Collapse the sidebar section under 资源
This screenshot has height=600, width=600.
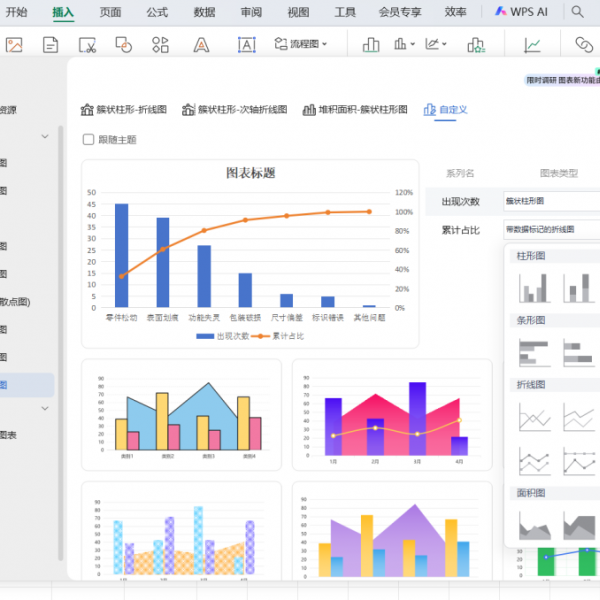[45, 136]
